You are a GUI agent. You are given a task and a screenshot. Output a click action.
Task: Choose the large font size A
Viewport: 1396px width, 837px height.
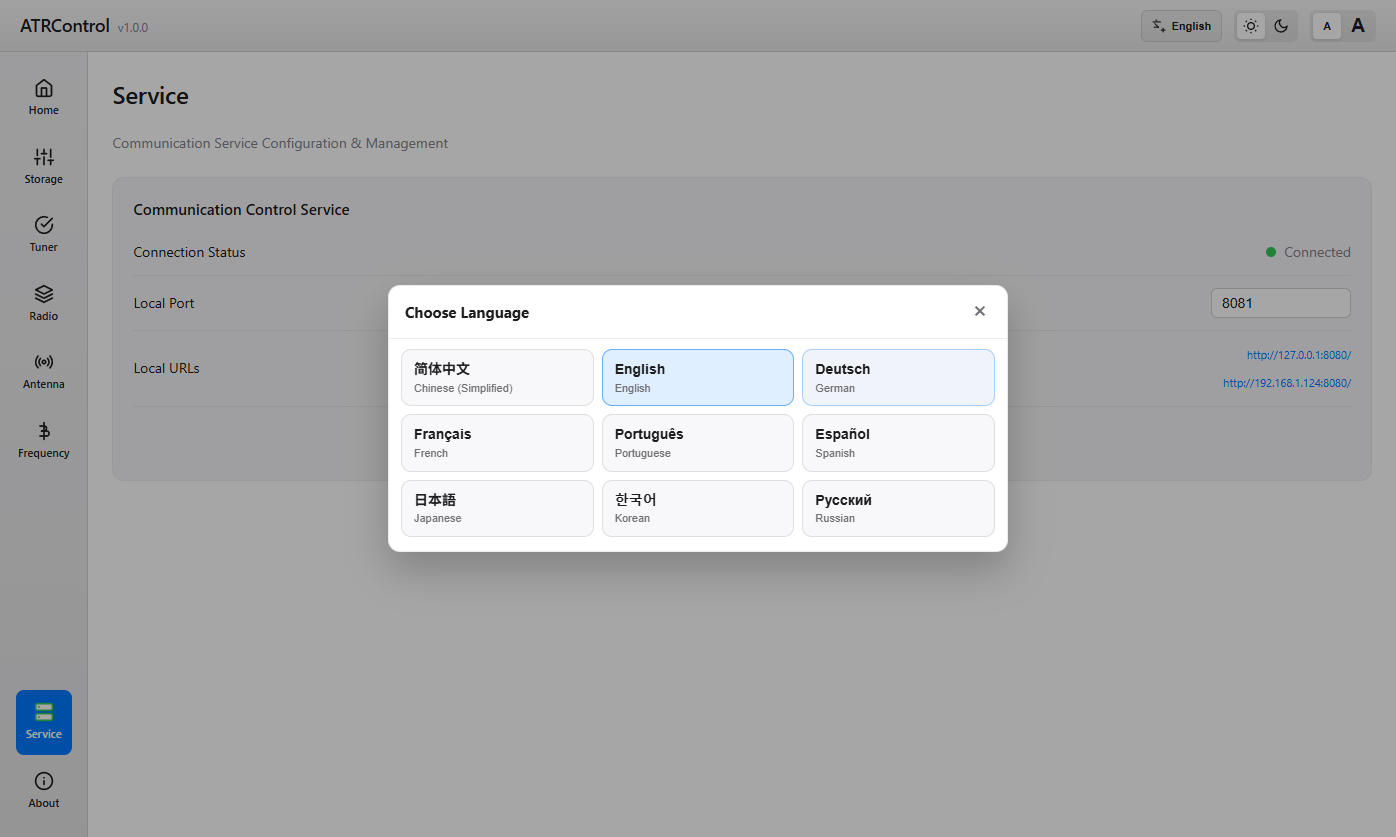click(1358, 26)
